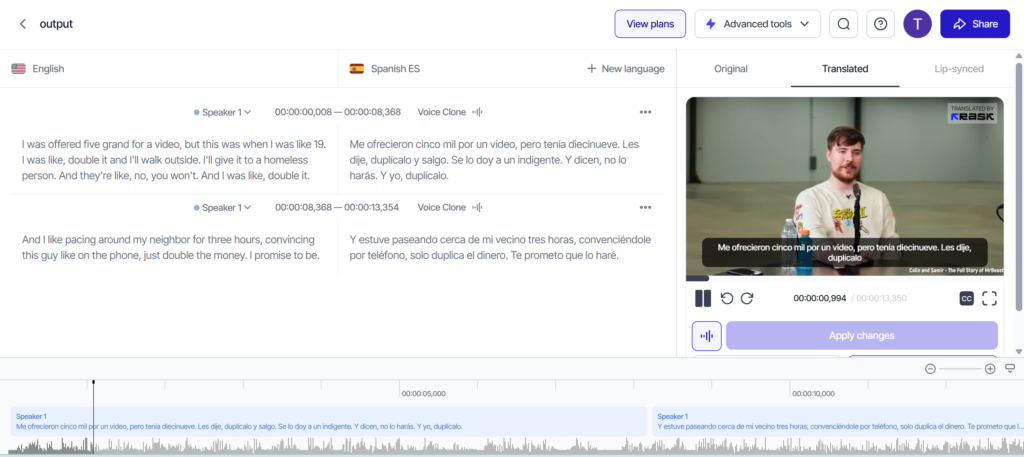
Task: Enter fullscreen video mode
Action: point(989,298)
